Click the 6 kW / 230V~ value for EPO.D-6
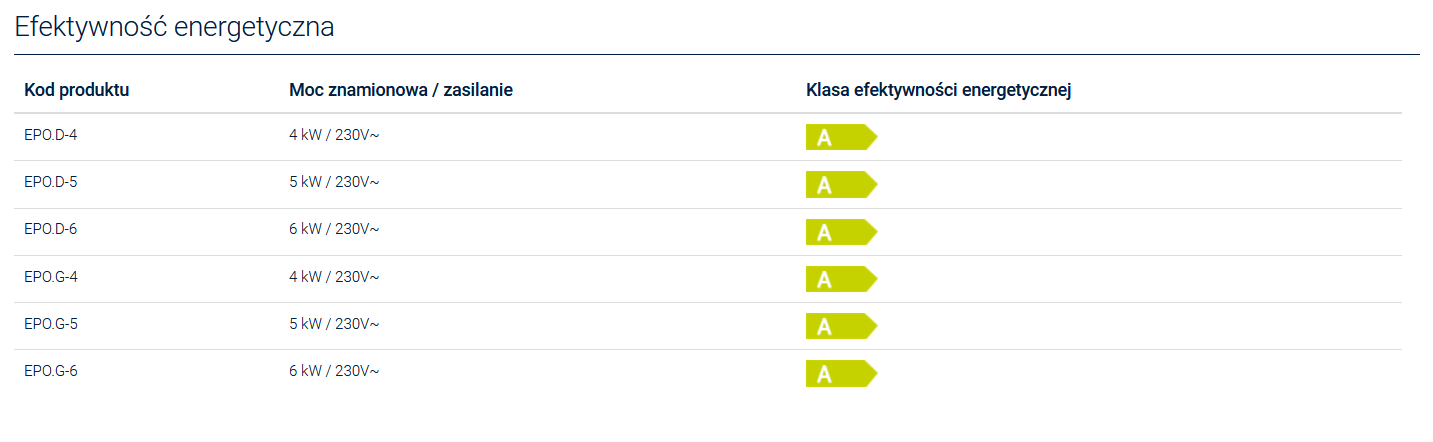The width and height of the screenshot is (1433, 442). 334,229
